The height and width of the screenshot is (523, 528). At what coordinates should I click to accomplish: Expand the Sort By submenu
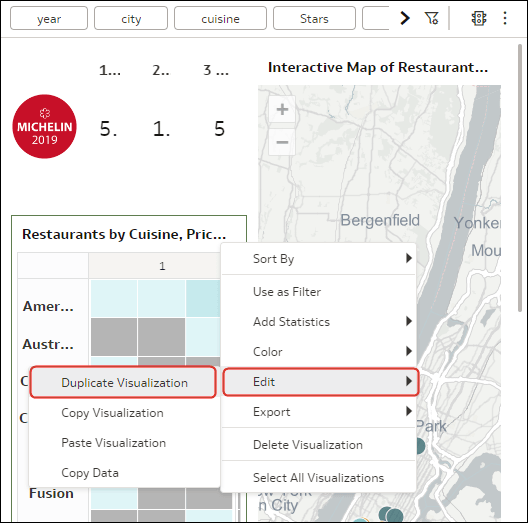319,259
